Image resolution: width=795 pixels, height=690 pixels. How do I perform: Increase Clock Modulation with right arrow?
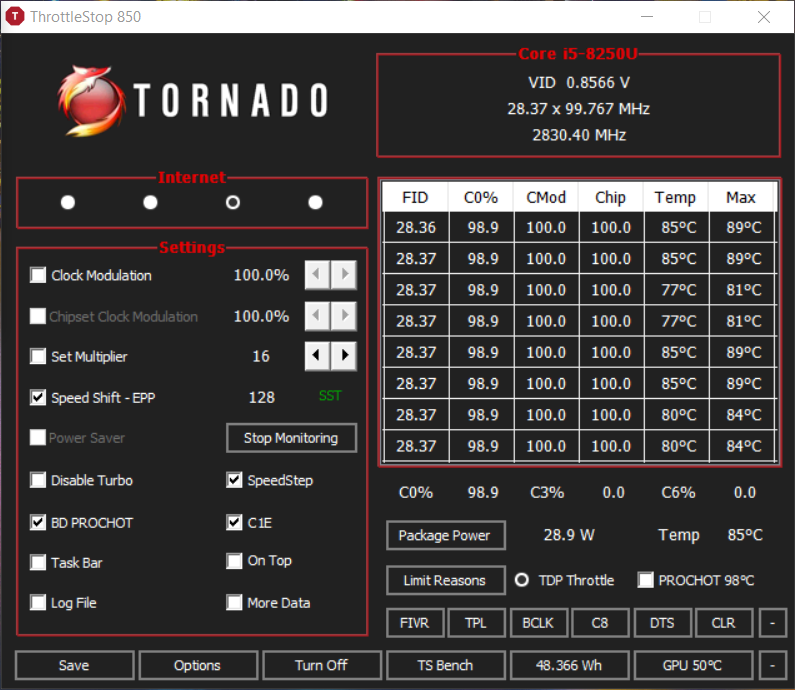pyautogui.click(x=344, y=275)
